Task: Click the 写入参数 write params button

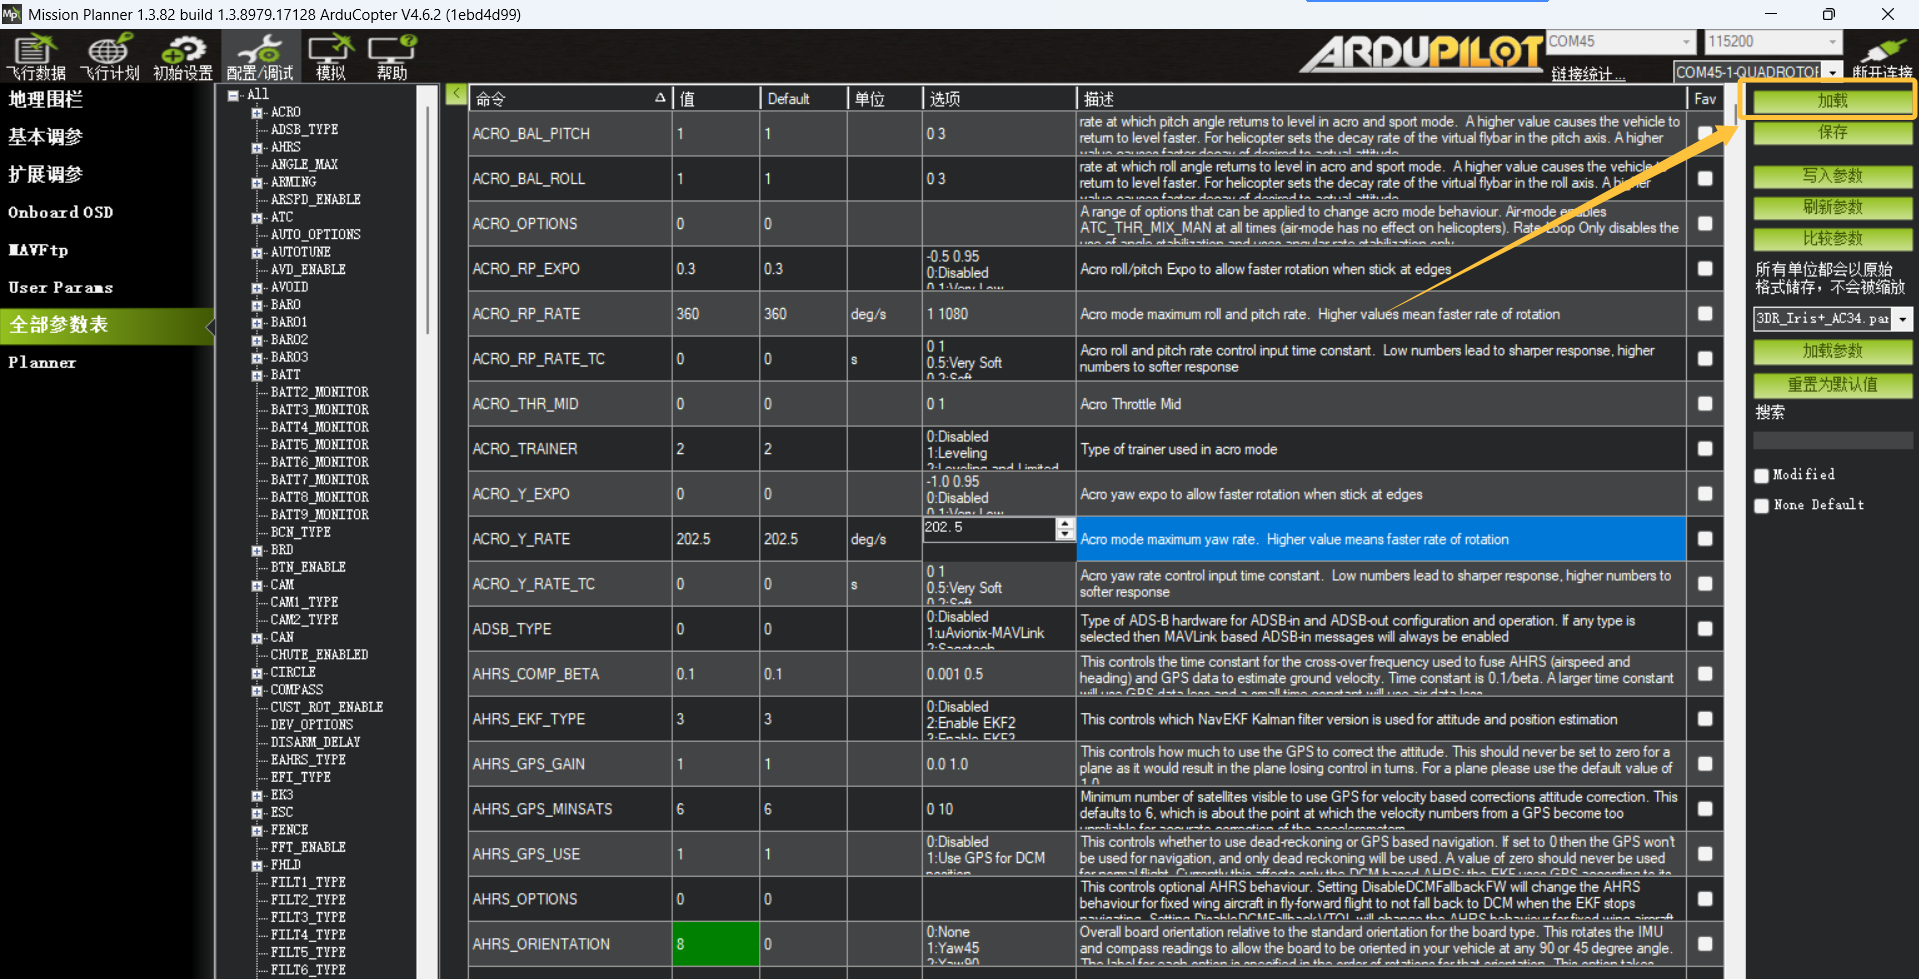Action: pos(1832,176)
